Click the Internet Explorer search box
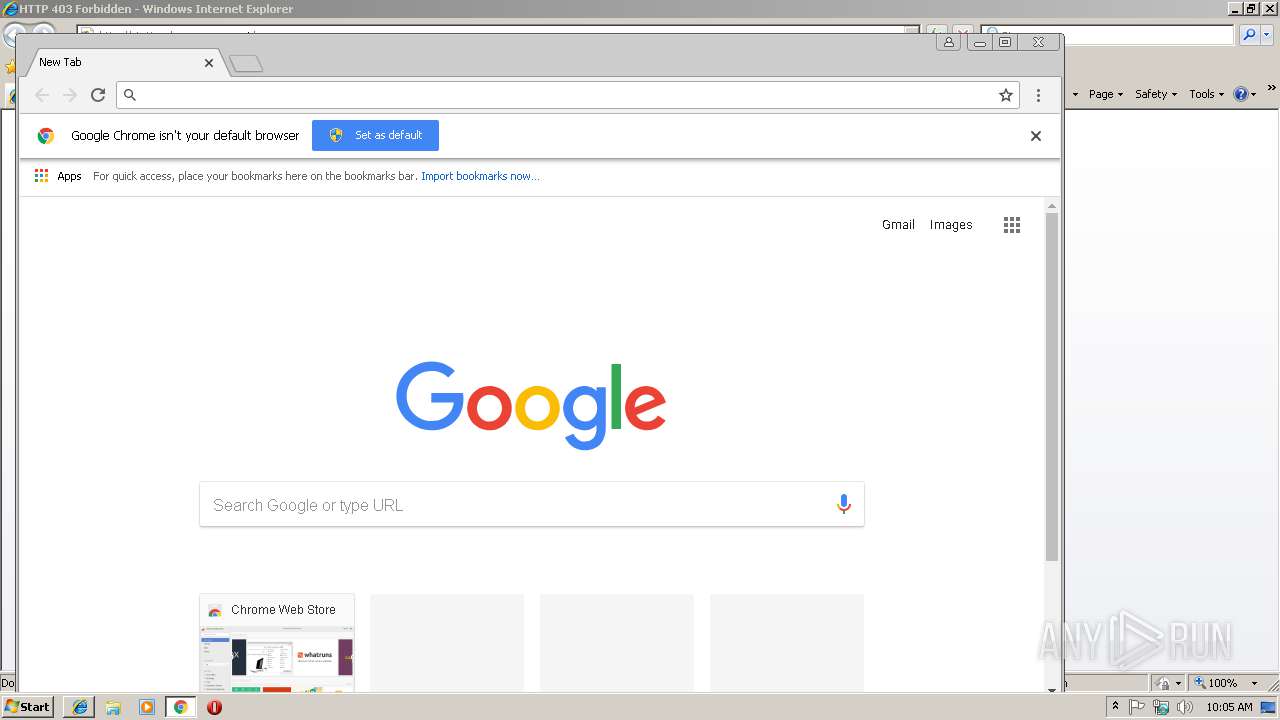 tap(1107, 35)
